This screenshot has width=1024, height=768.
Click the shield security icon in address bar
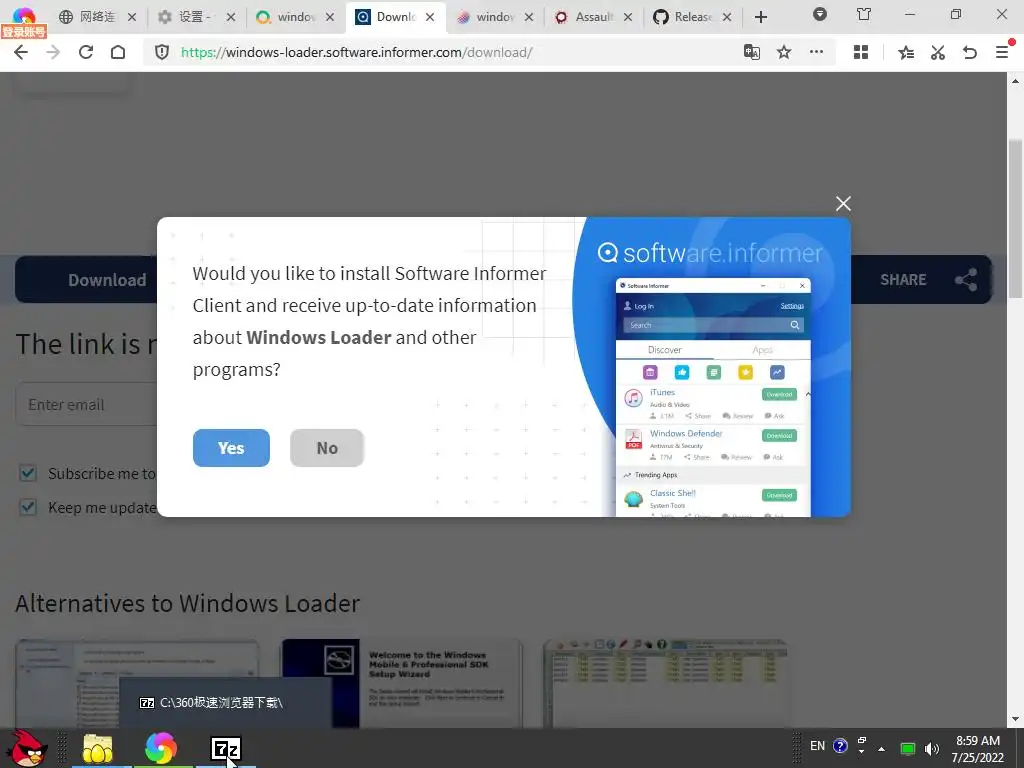[162, 52]
